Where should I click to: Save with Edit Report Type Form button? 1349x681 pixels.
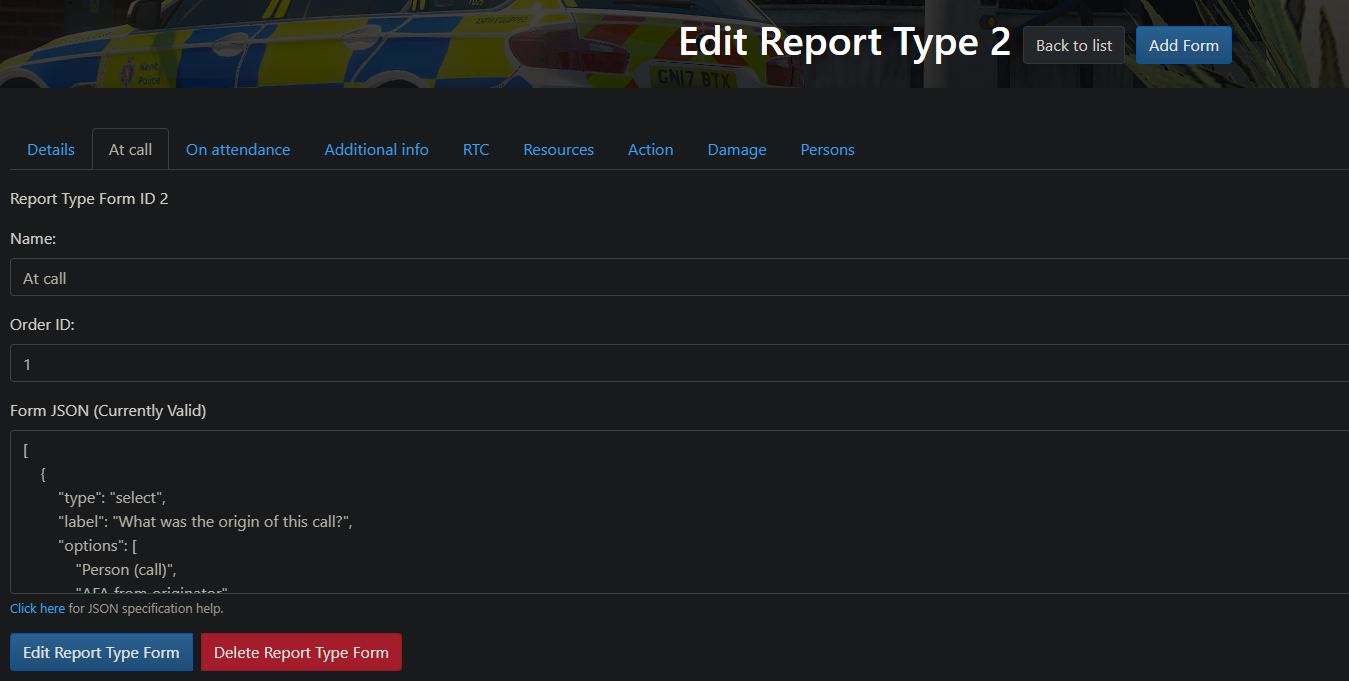coord(101,652)
